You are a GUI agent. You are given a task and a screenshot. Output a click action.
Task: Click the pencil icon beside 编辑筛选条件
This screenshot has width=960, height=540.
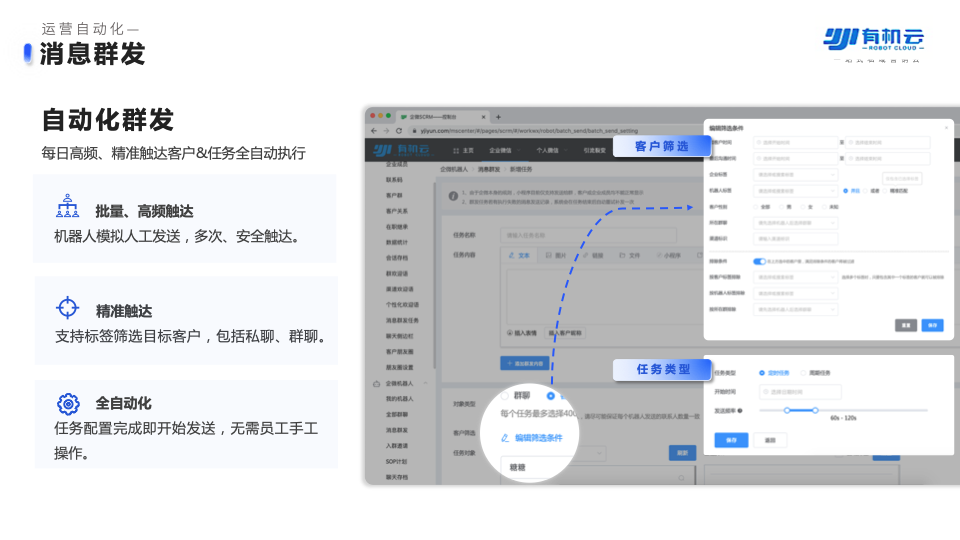coord(505,438)
